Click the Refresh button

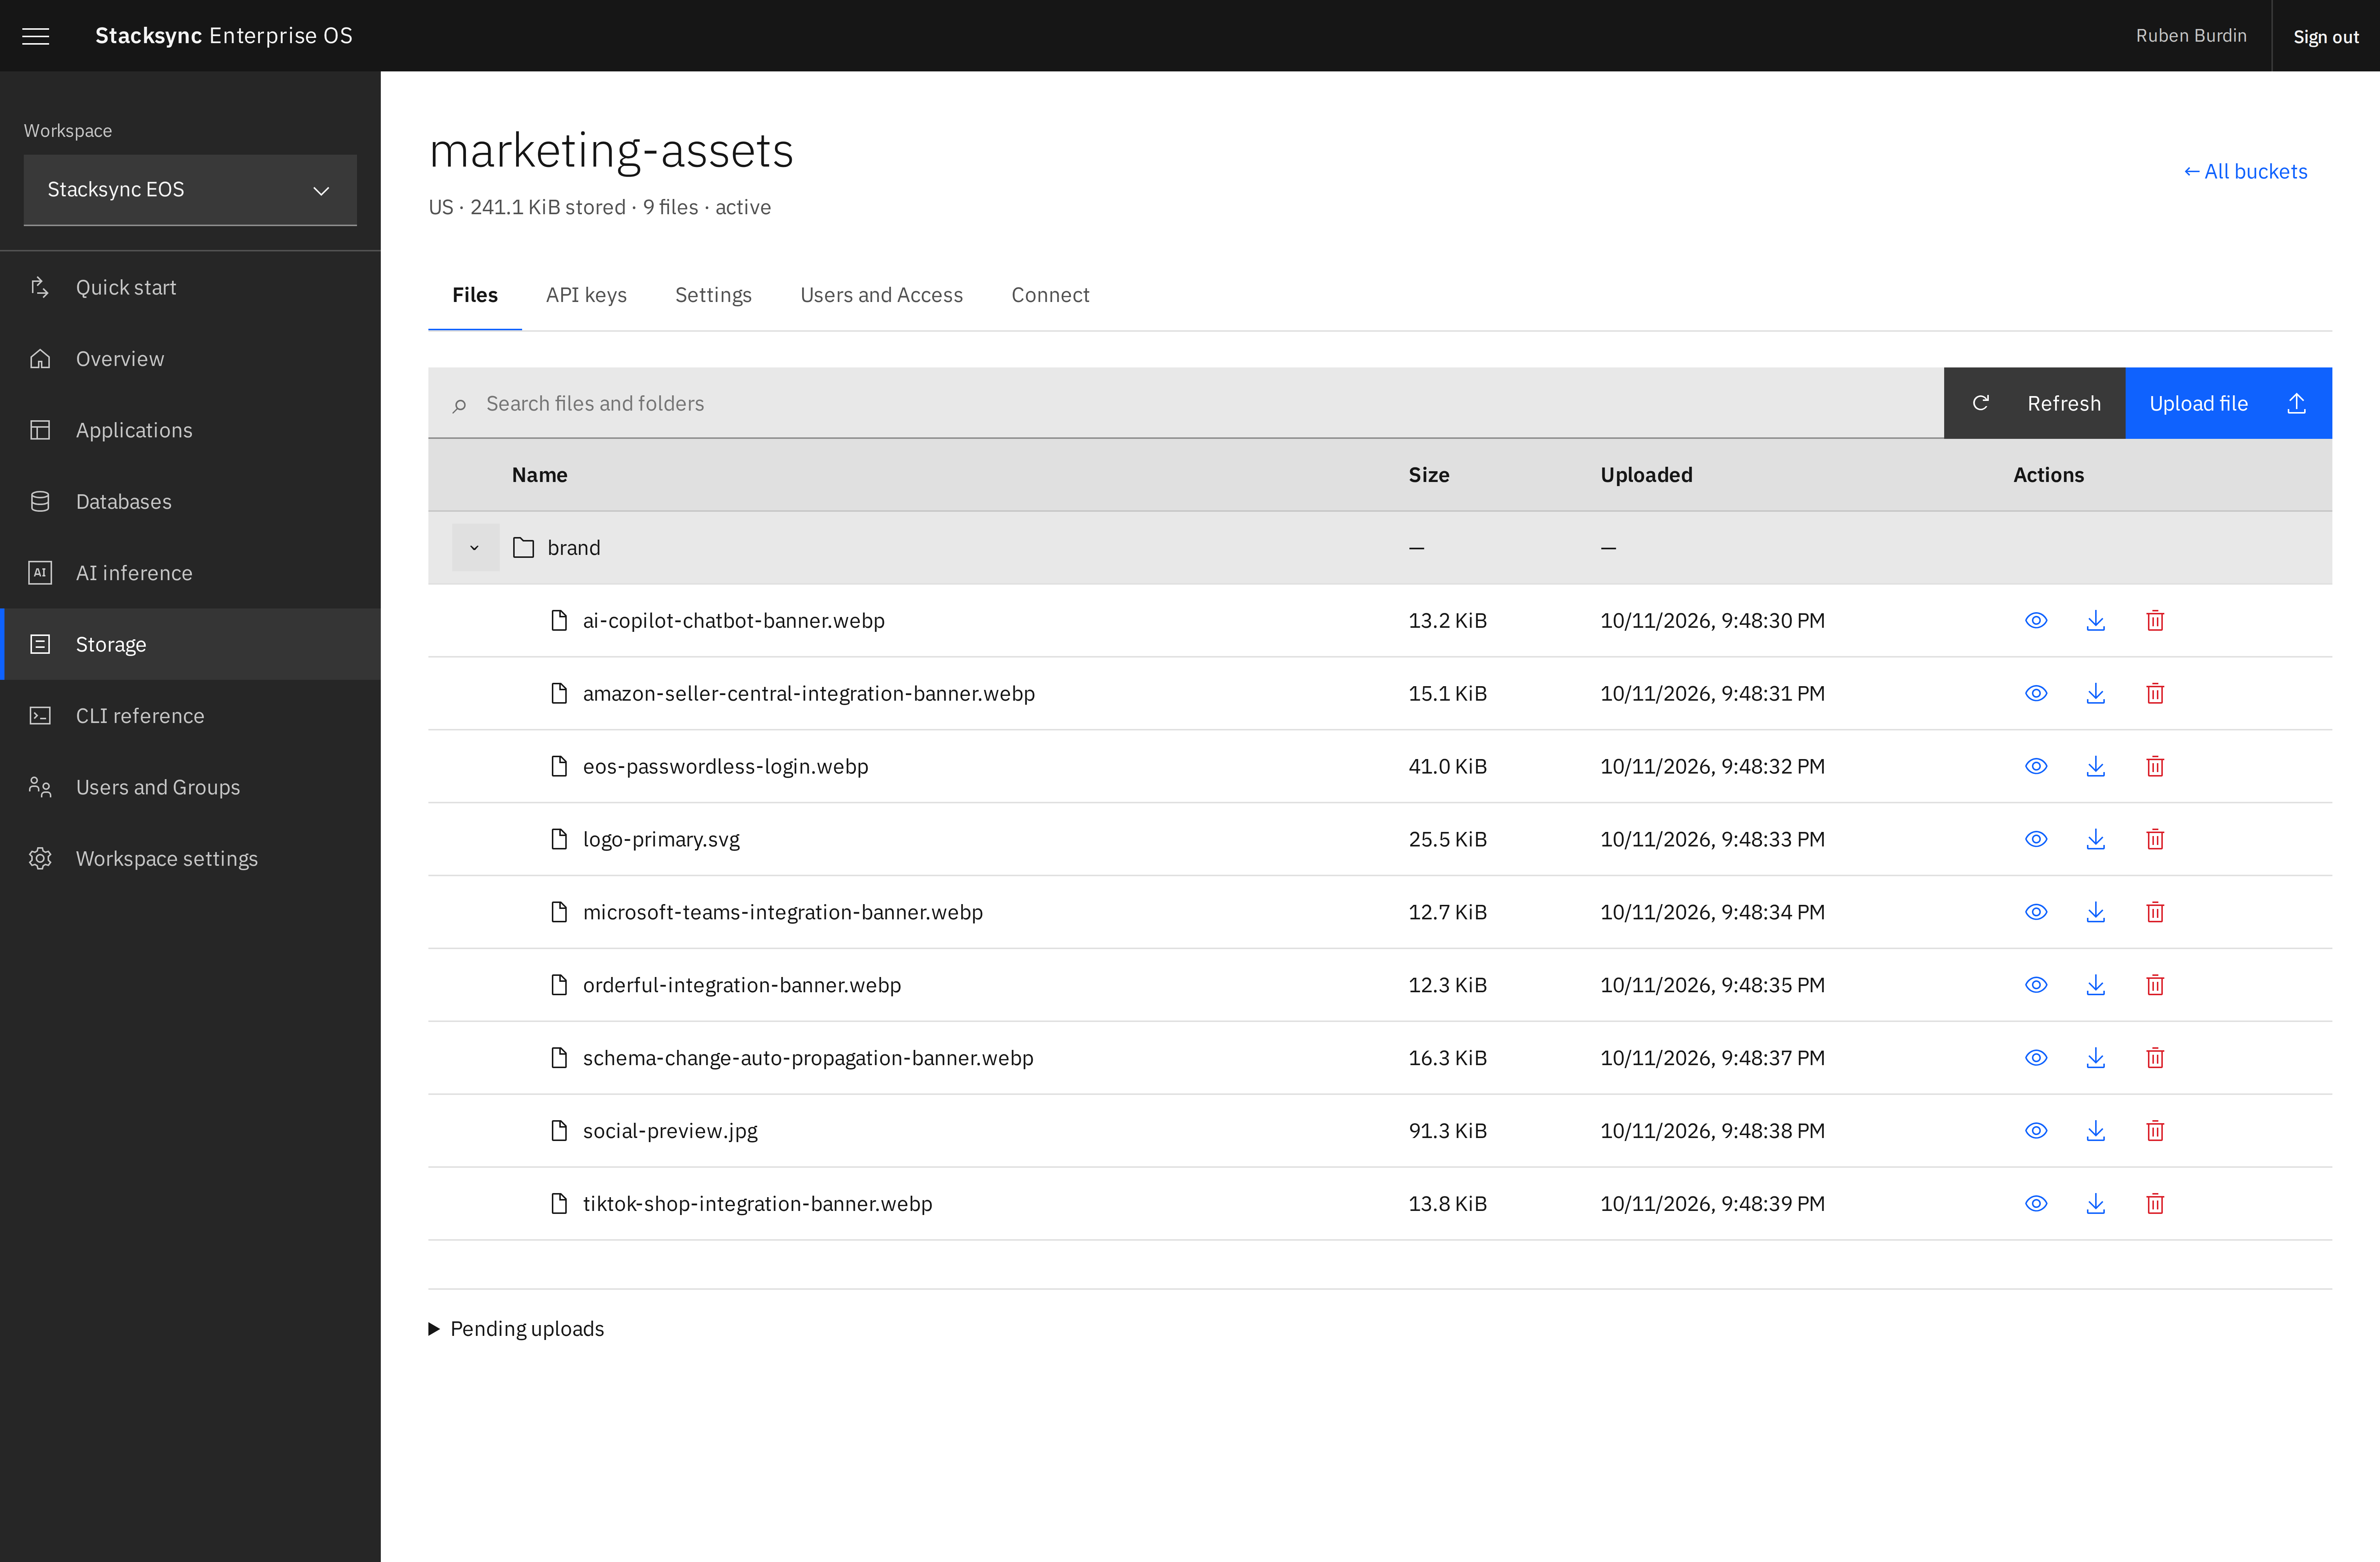tap(2034, 404)
